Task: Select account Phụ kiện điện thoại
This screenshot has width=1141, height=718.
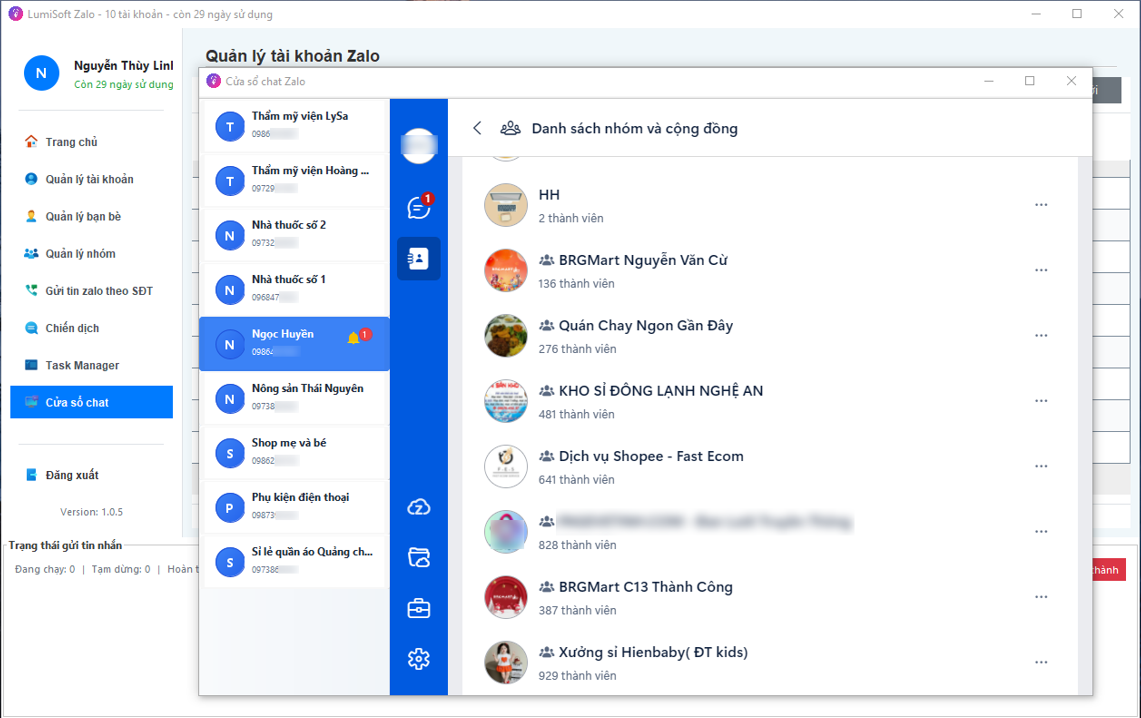Action: tap(294, 508)
